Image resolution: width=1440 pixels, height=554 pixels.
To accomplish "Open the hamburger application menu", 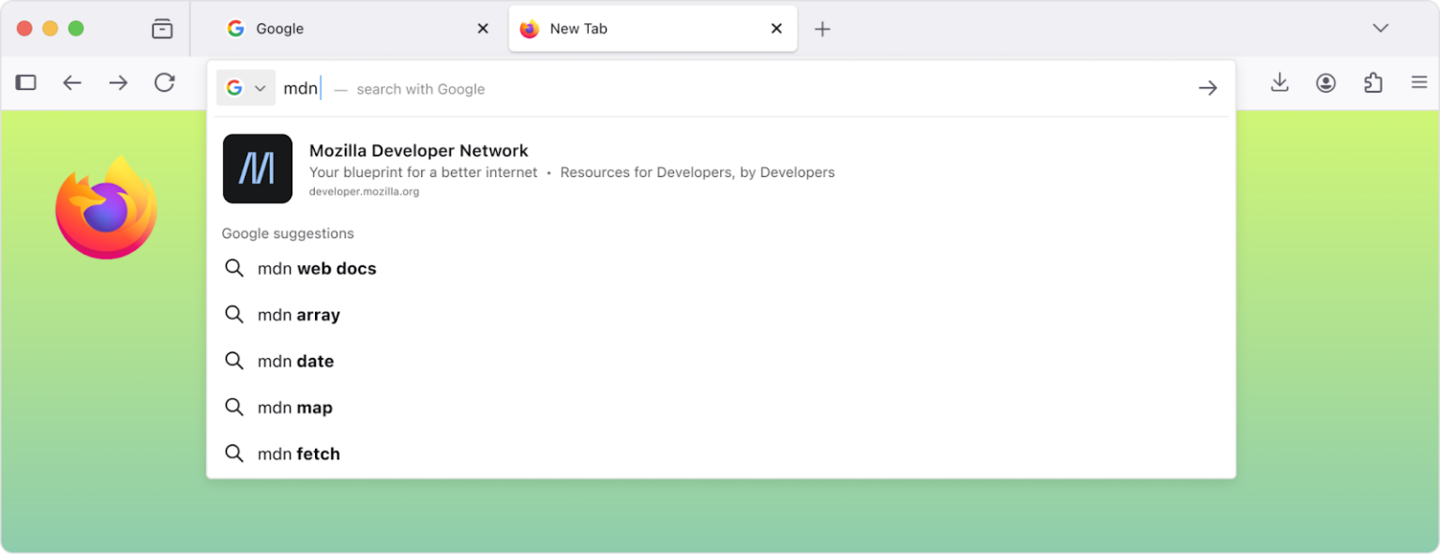I will (1419, 83).
